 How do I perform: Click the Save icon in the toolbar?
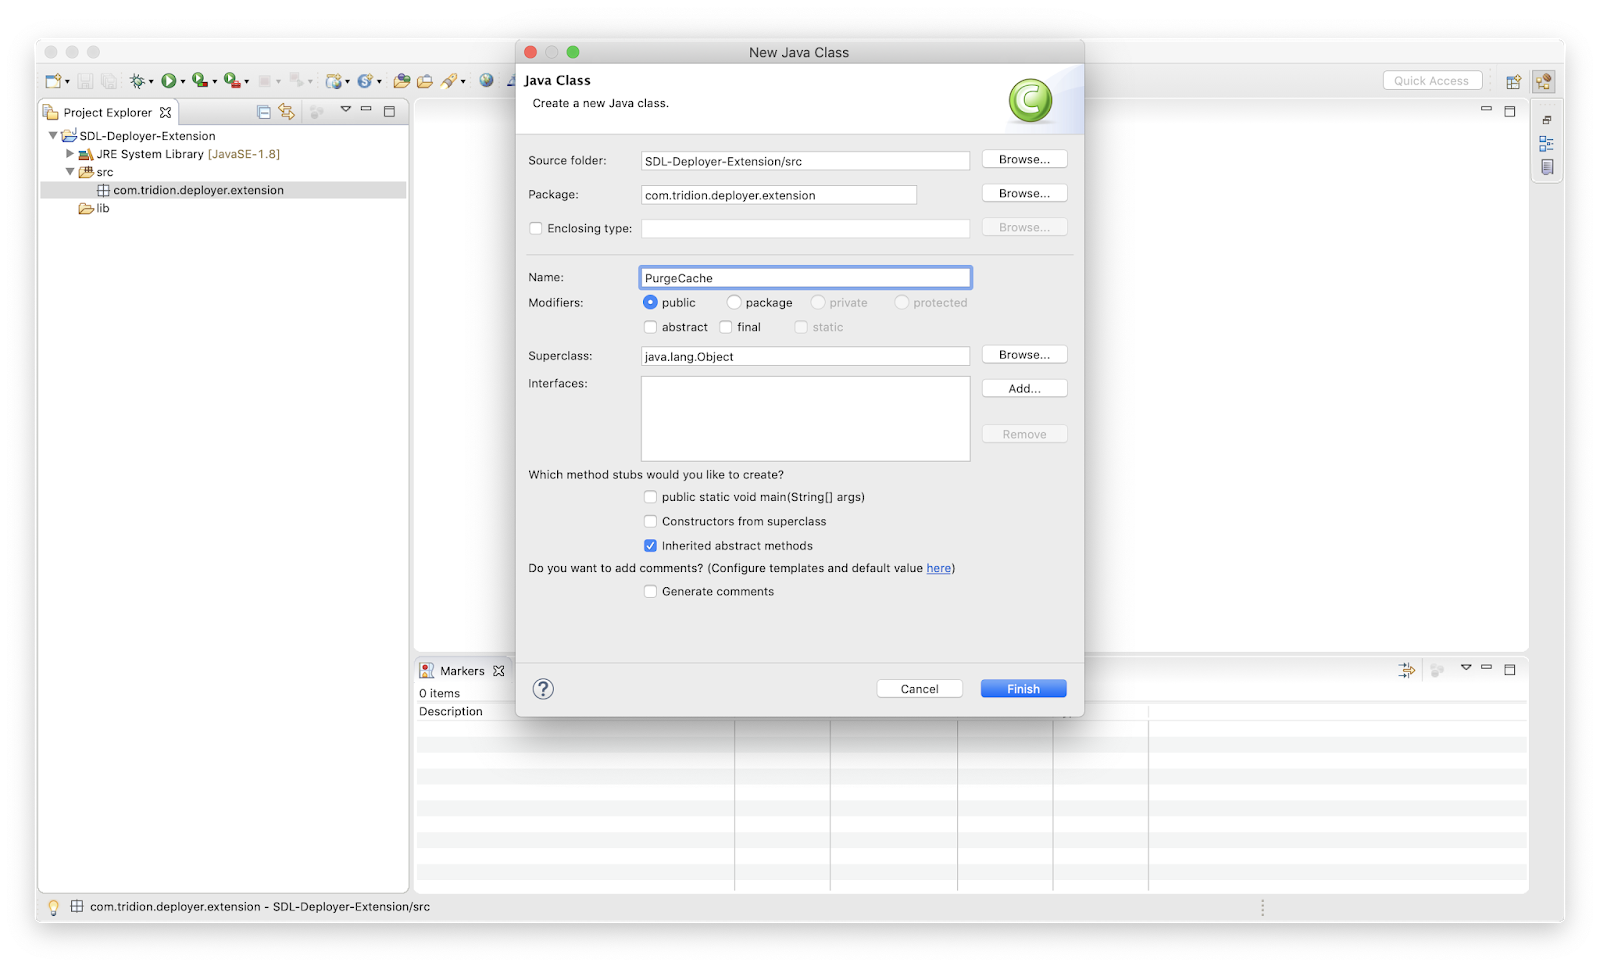point(85,80)
